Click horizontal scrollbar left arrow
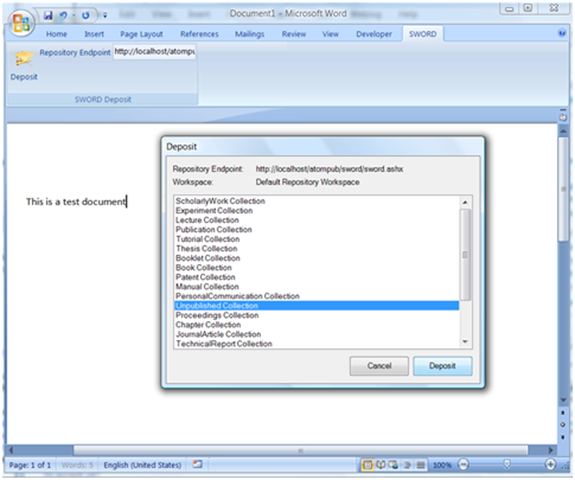The width and height of the screenshot is (575, 480). click(x=11, y=450)
